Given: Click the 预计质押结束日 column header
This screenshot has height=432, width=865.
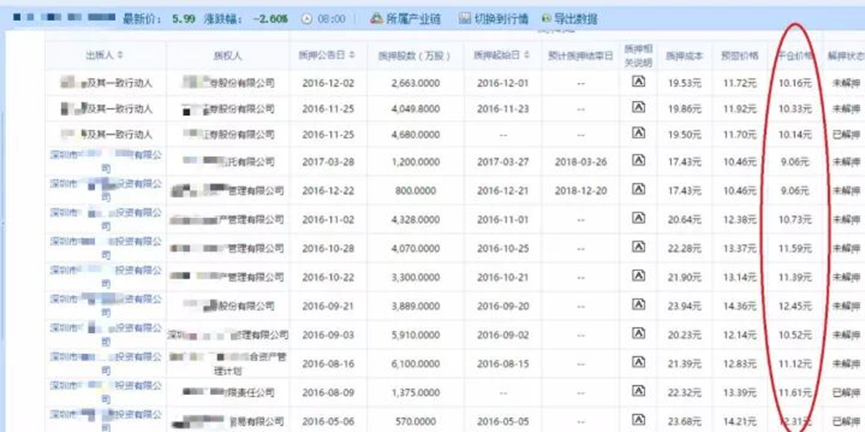Looking at the screenshot, I should [x=580, y=54].
